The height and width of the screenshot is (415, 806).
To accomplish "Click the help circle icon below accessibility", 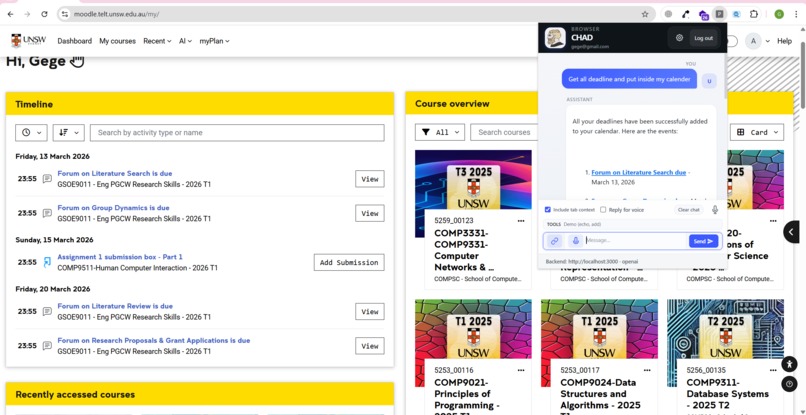I will point(789,384).
